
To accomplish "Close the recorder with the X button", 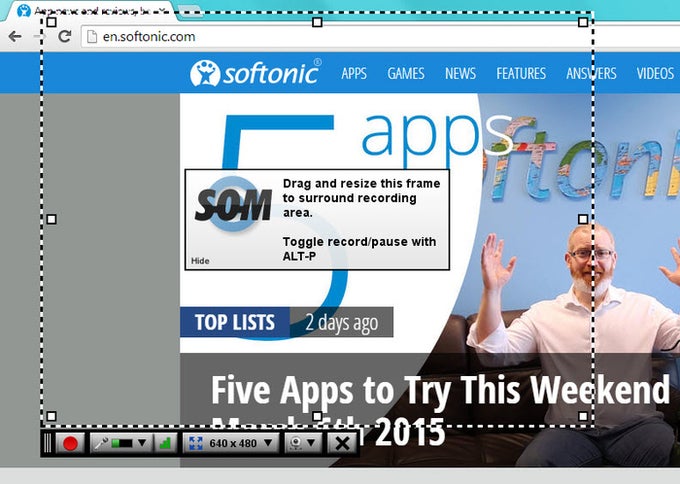I will (x=342, y=443).
